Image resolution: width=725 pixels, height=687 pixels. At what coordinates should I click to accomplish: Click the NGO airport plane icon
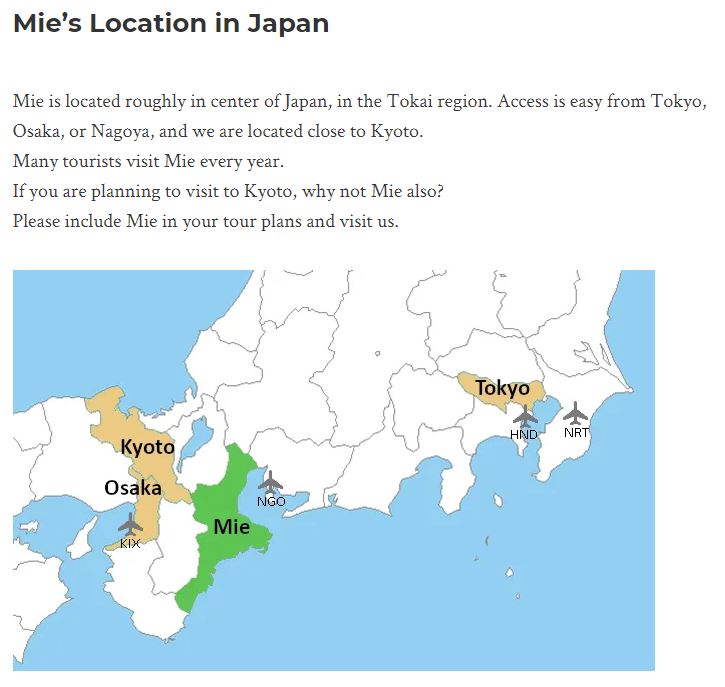point(270,483)
